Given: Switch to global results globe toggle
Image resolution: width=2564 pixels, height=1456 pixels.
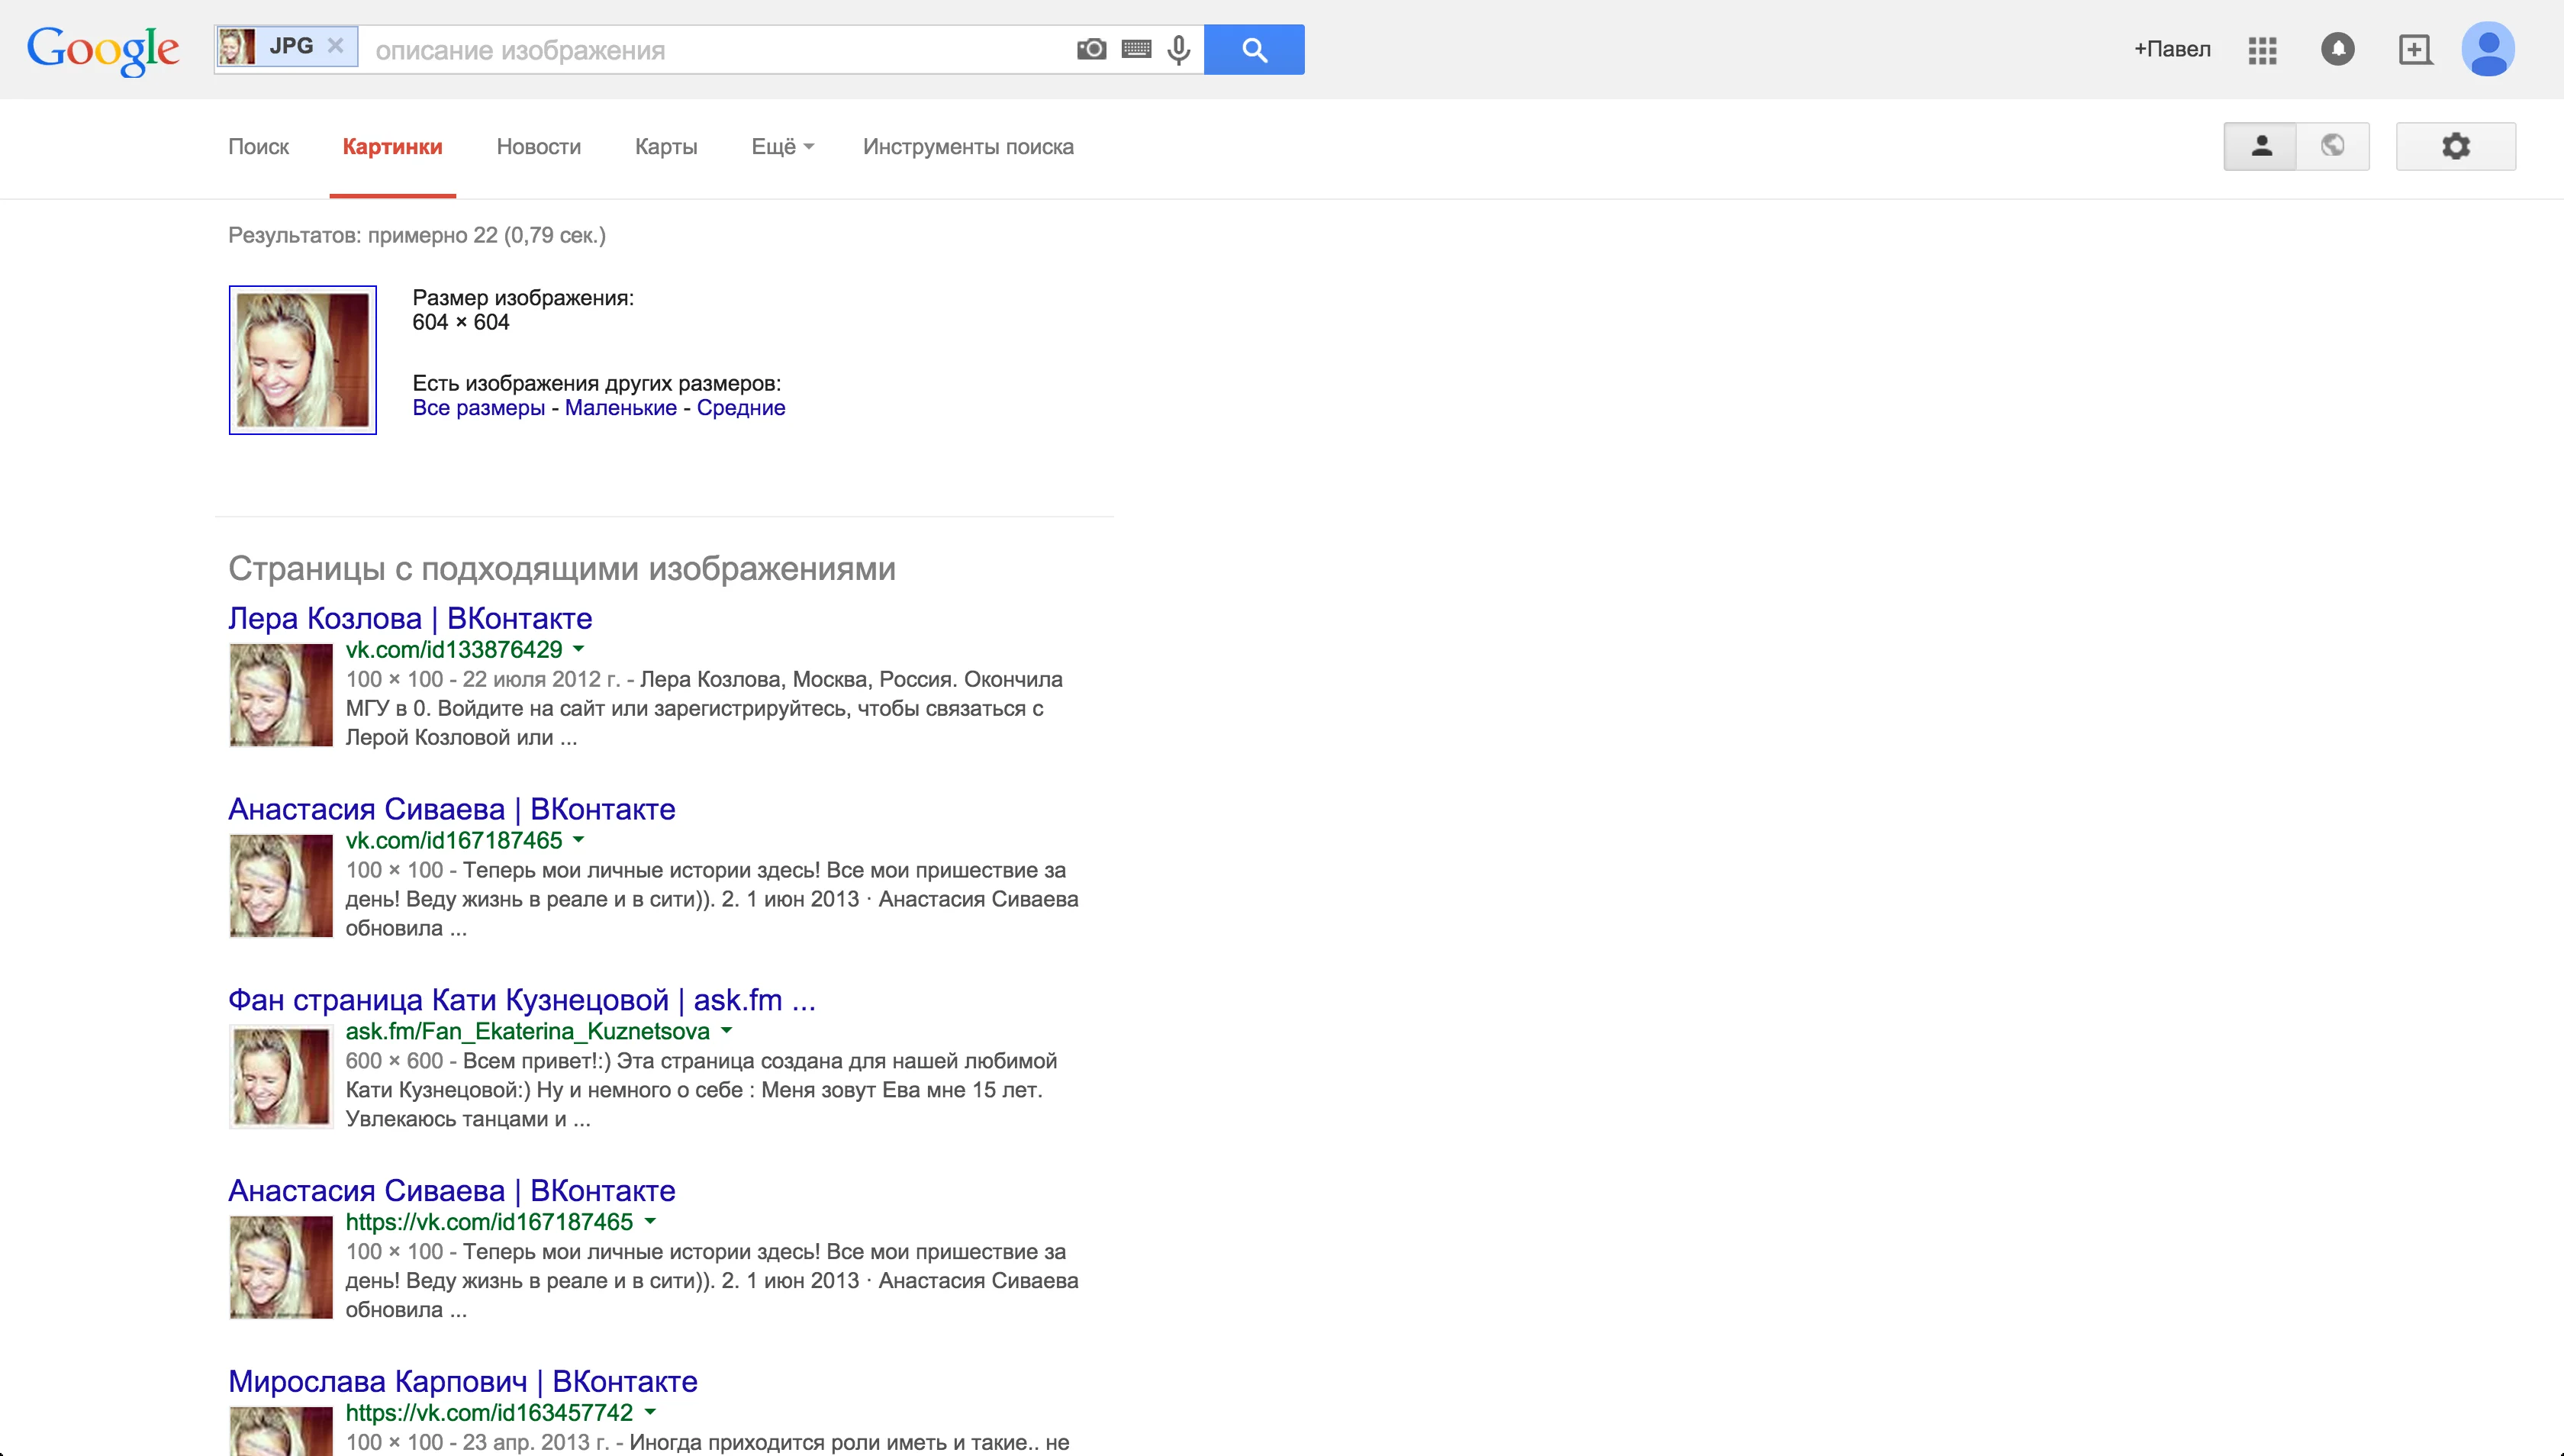Looking at the screenshot, I should tap(2332, 147).
